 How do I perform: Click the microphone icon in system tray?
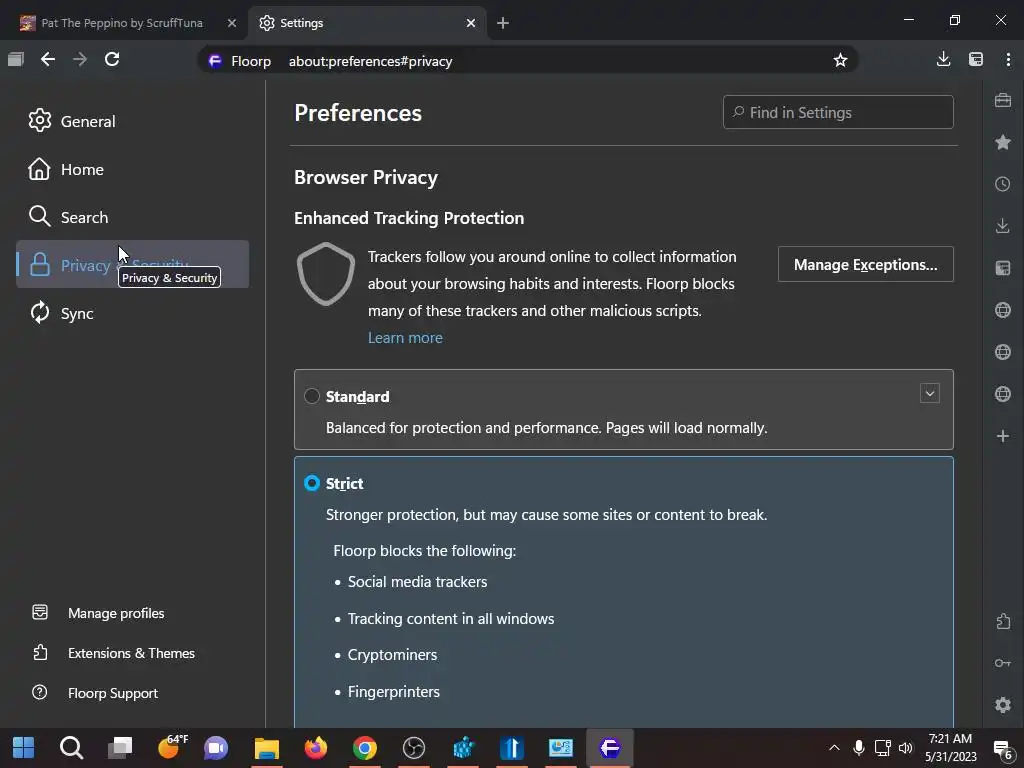click(x=859, y=748)
